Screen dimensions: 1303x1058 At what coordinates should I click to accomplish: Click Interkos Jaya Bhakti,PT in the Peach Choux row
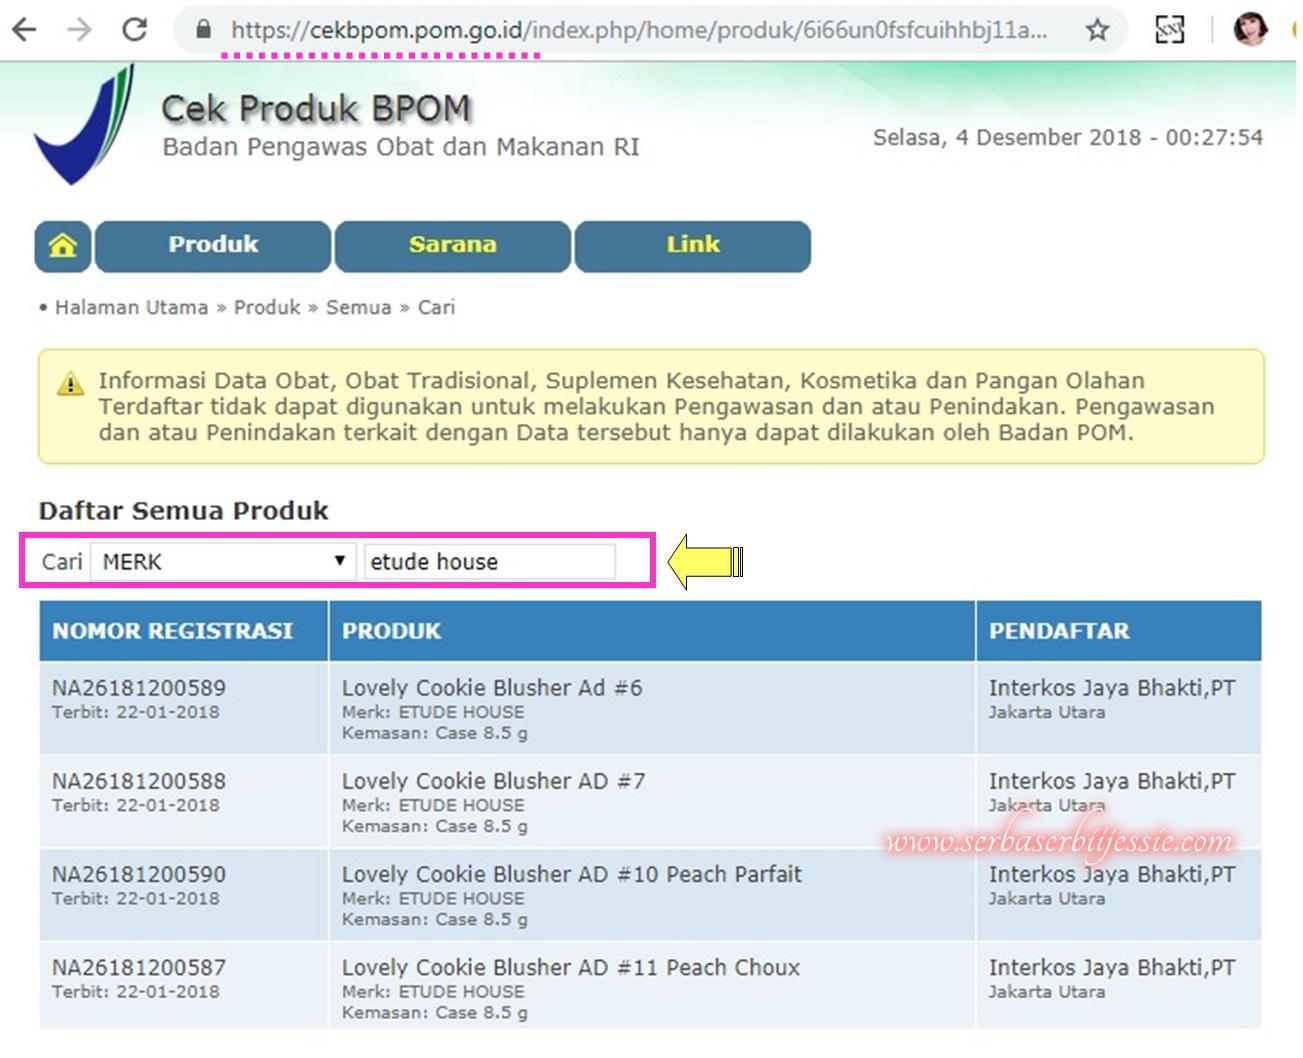click(1112, 967)
